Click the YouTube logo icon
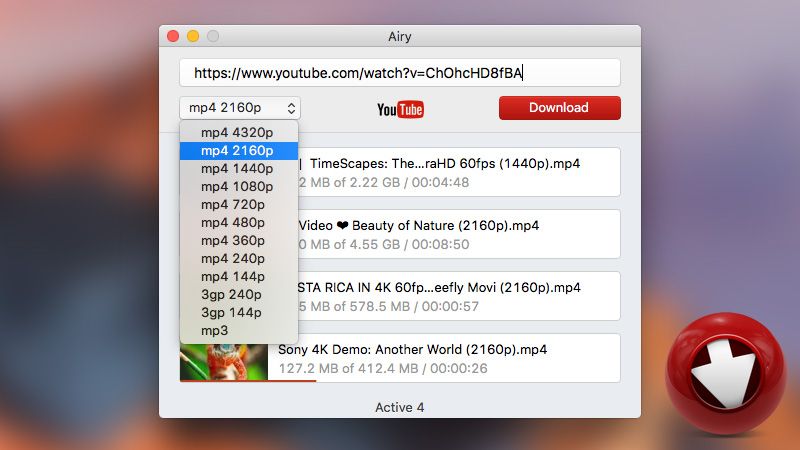 click(400, 109)
